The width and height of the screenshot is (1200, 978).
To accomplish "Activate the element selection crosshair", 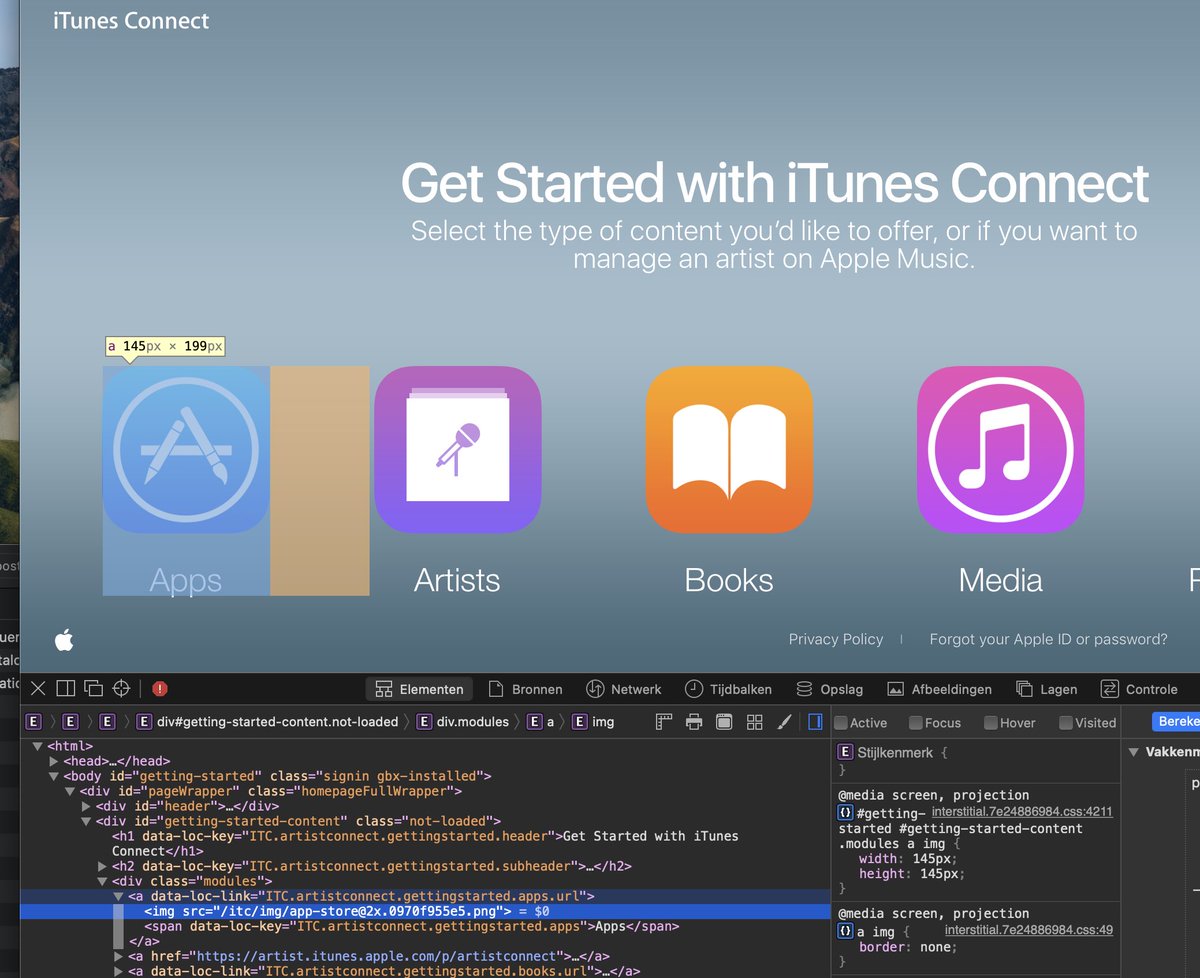I will tap(122, 688).
